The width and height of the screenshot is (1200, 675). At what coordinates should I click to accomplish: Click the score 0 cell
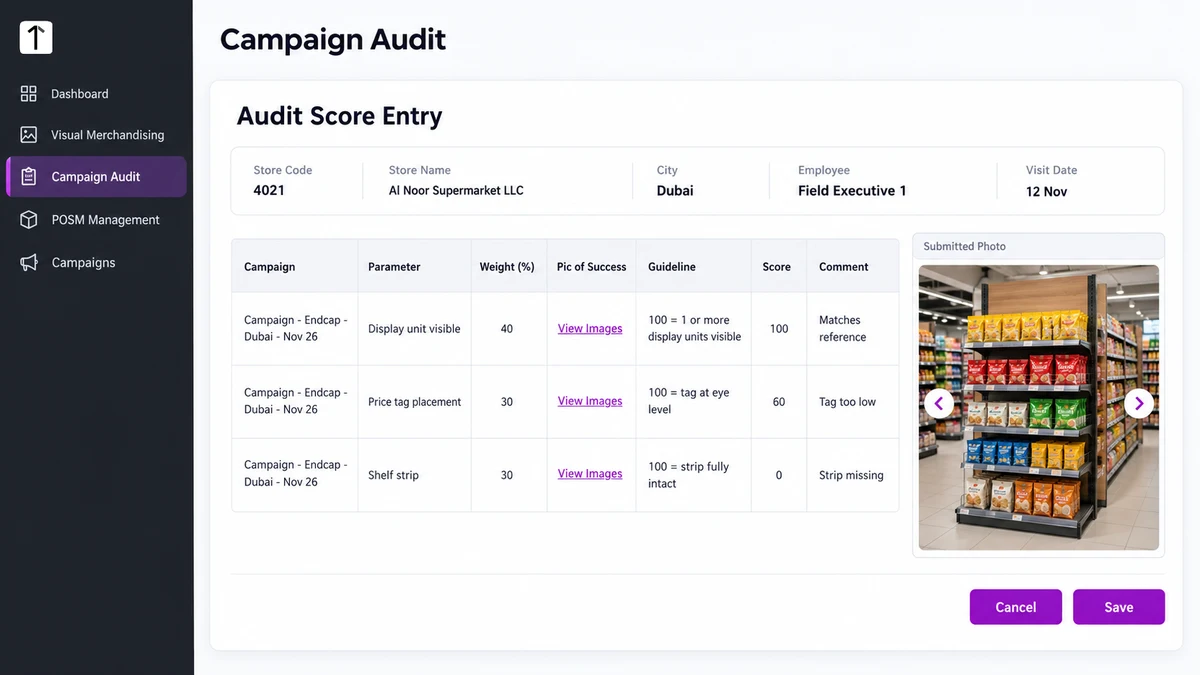[779, 475]
